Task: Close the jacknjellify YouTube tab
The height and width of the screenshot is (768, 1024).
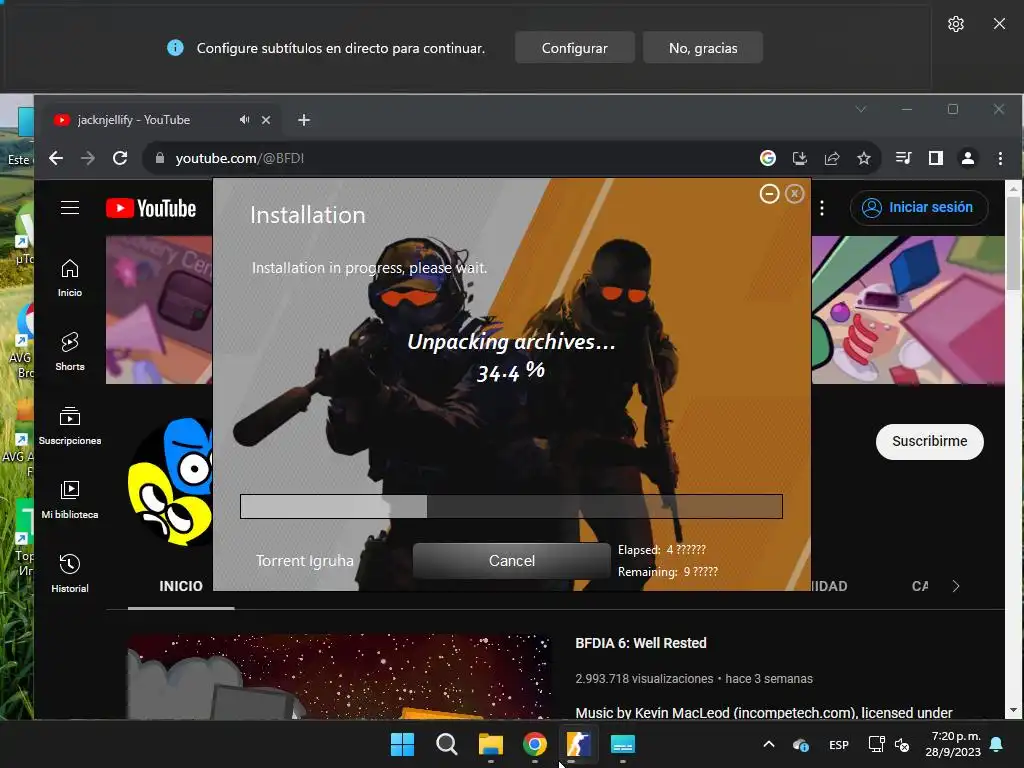Action: coord(266,120)
